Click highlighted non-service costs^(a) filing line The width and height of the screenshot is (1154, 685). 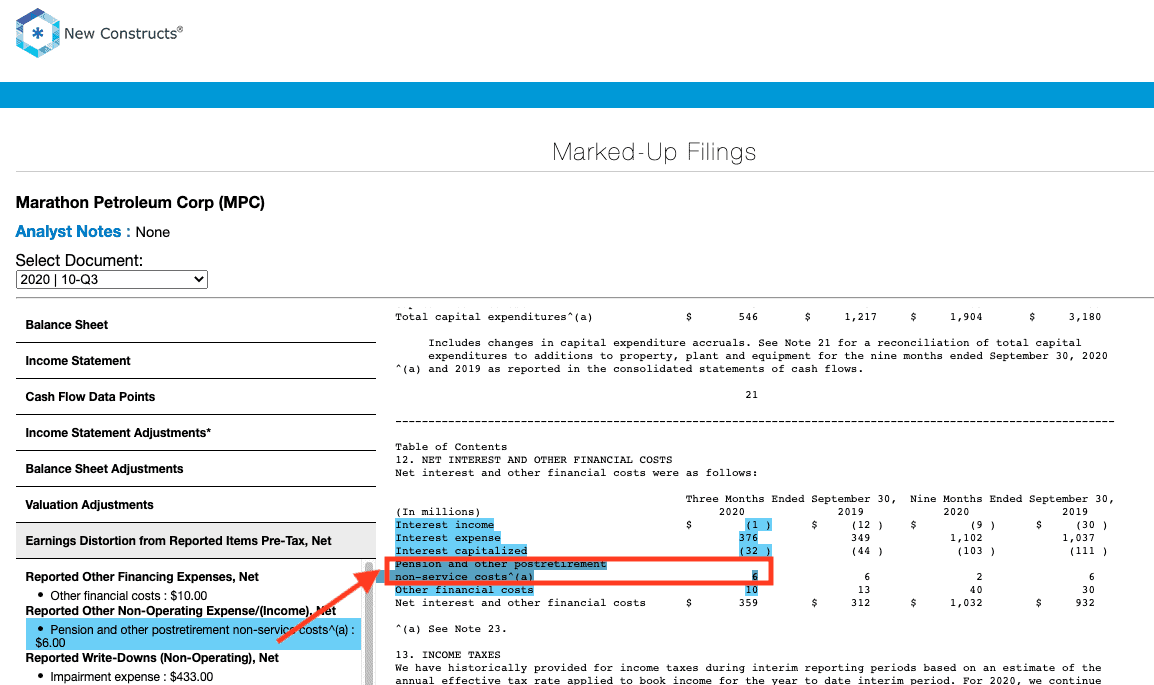pyautogui.click(x=464, y=577)
